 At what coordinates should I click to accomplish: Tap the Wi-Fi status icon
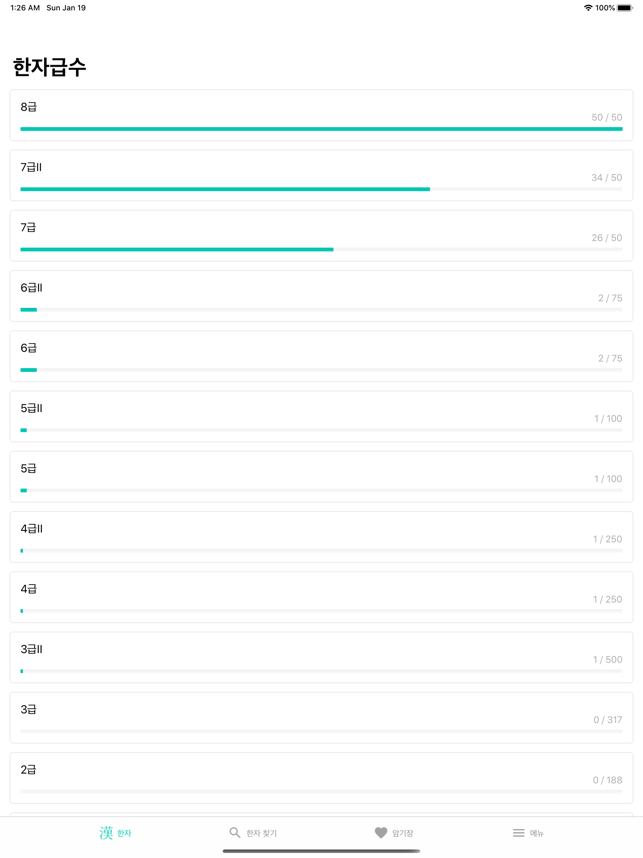point(588,8)
